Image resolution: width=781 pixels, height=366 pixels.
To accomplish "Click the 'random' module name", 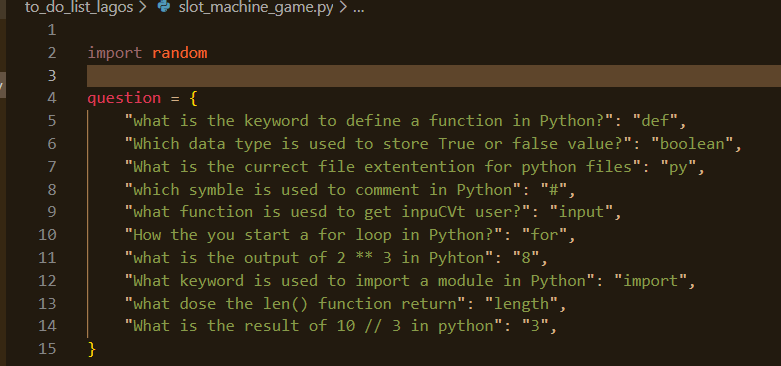I will tap(179, 53).
